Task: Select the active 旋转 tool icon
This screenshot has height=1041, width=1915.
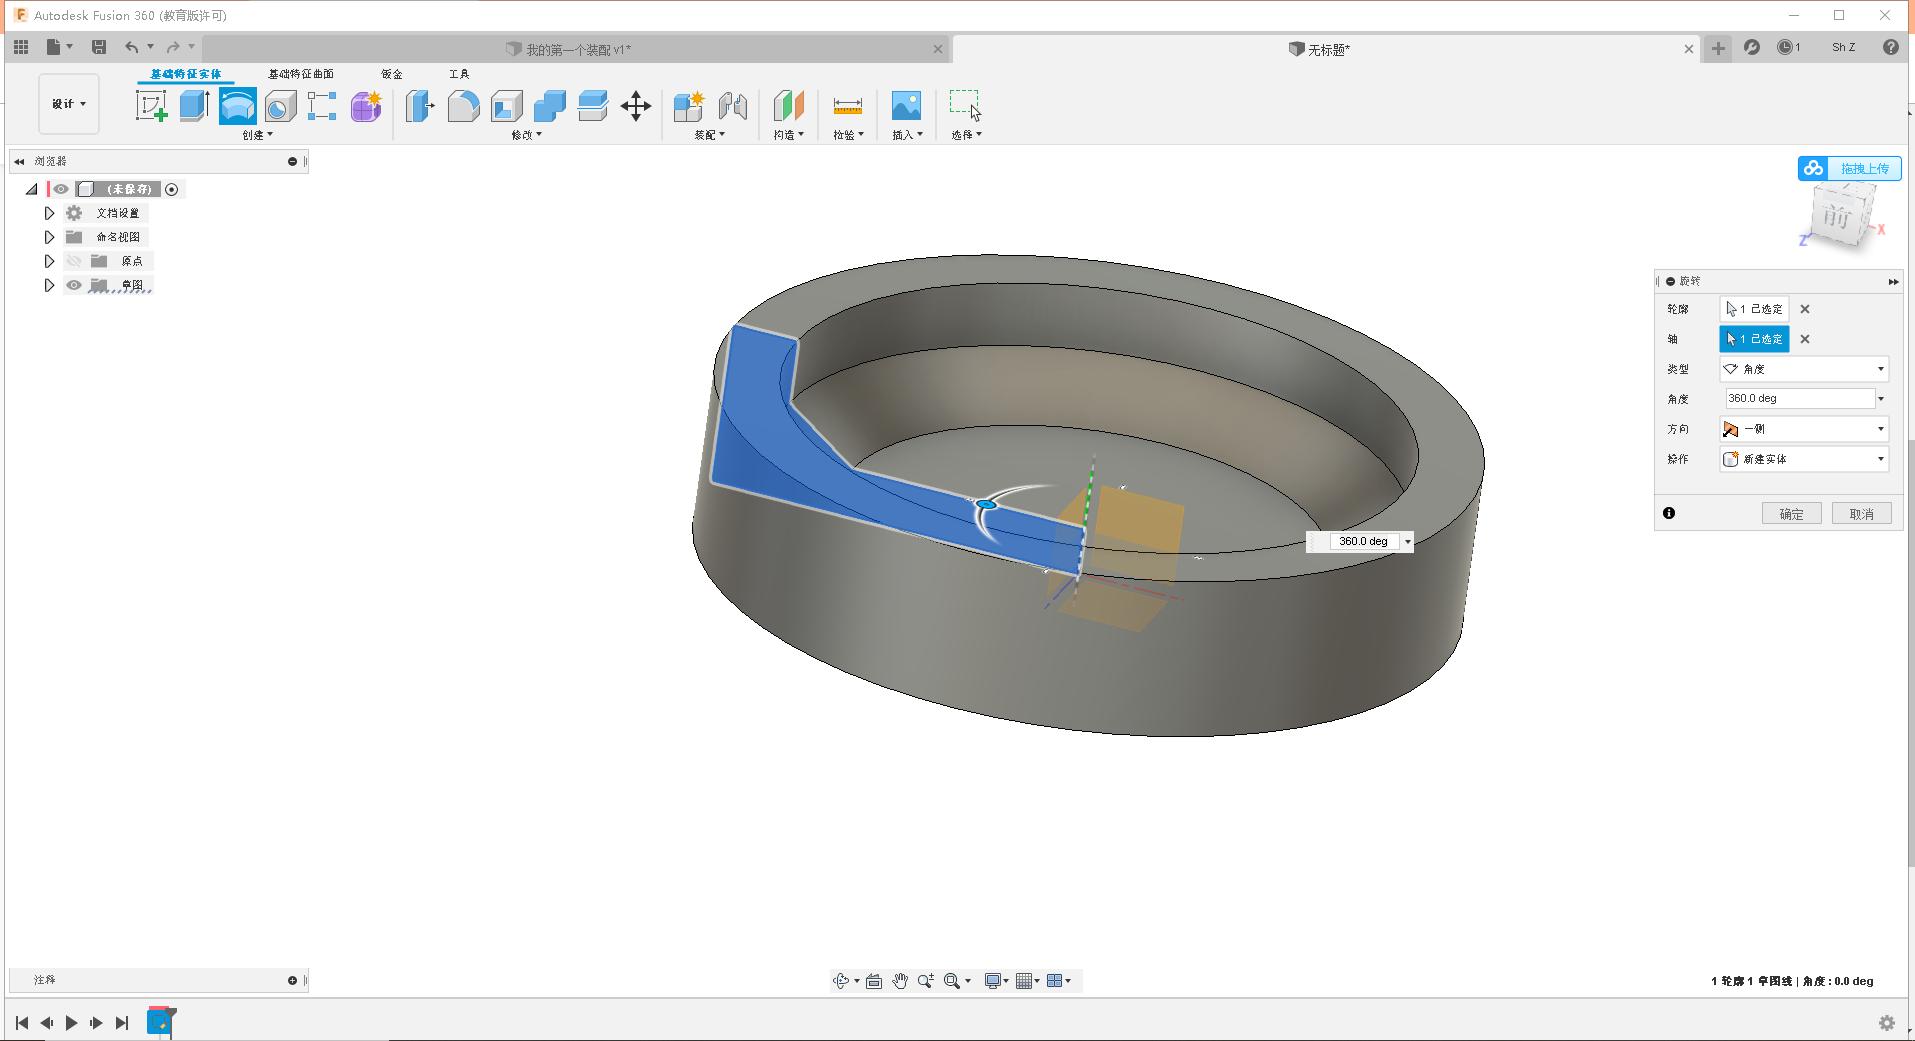Action: tap(237, 106)
